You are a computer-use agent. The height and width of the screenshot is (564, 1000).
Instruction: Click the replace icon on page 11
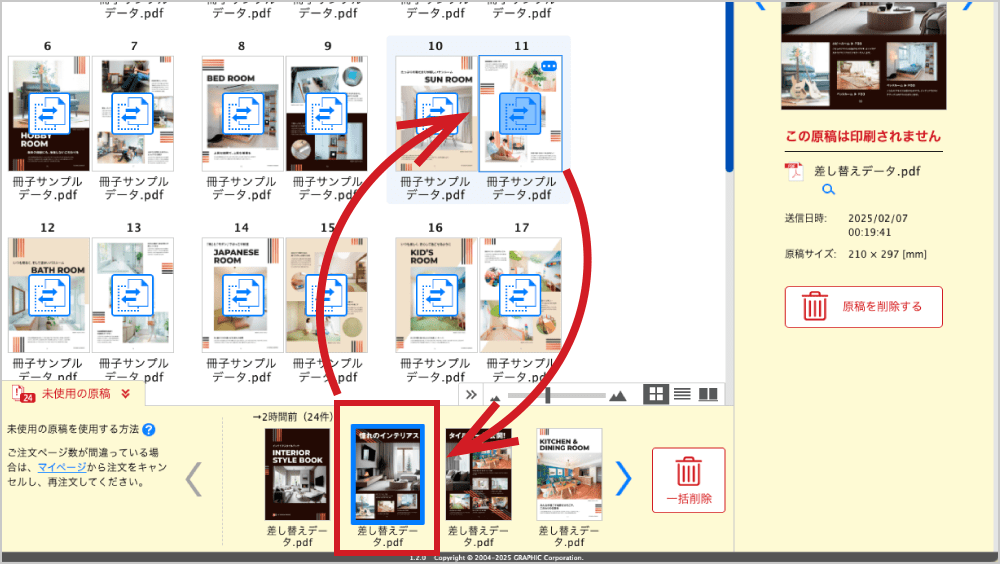point(520,113)
